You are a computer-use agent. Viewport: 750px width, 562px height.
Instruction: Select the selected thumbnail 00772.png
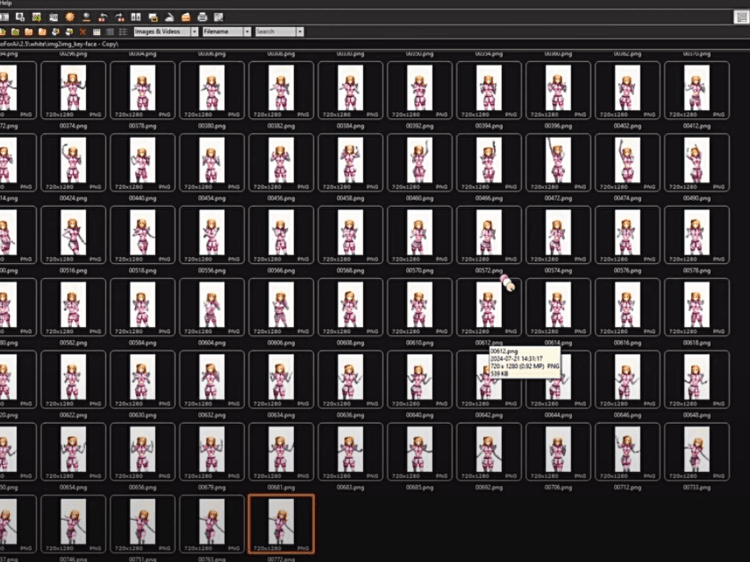281,524
